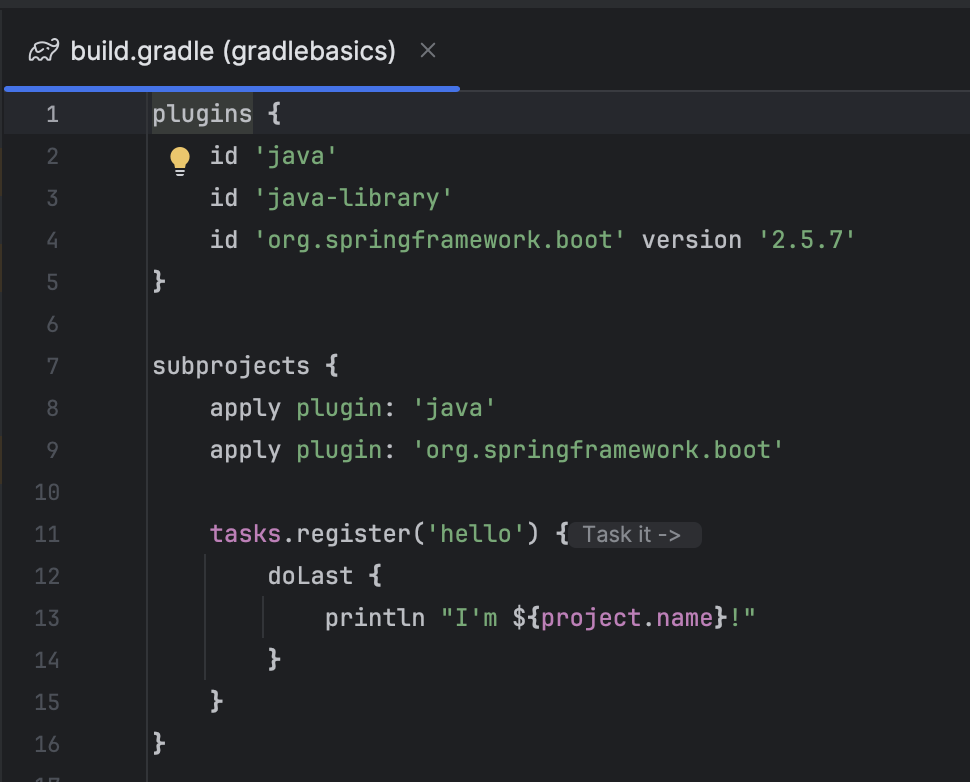
Task: Click line number 1 in gutter
Action: tap(52, 114)
